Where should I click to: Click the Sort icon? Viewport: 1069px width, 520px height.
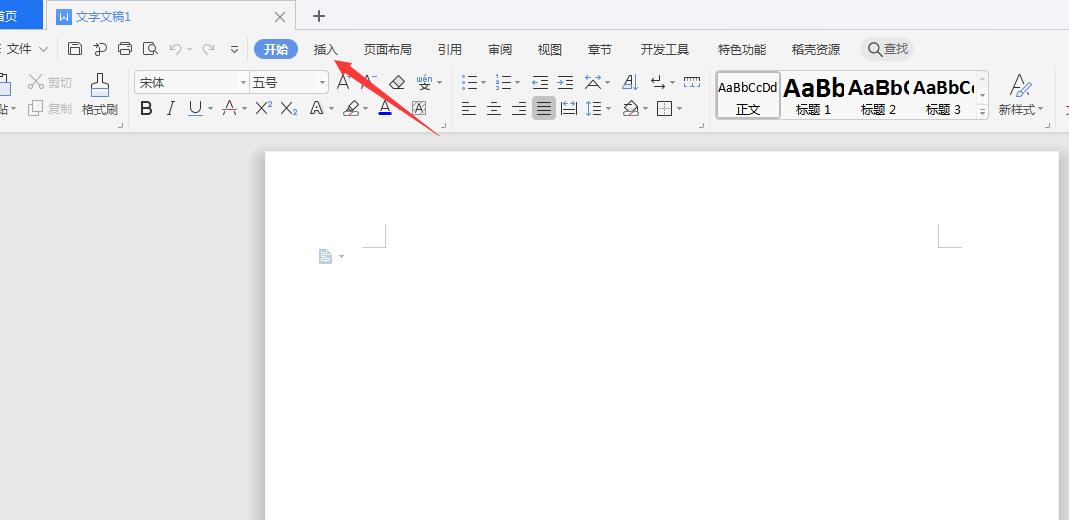[631, 82]
